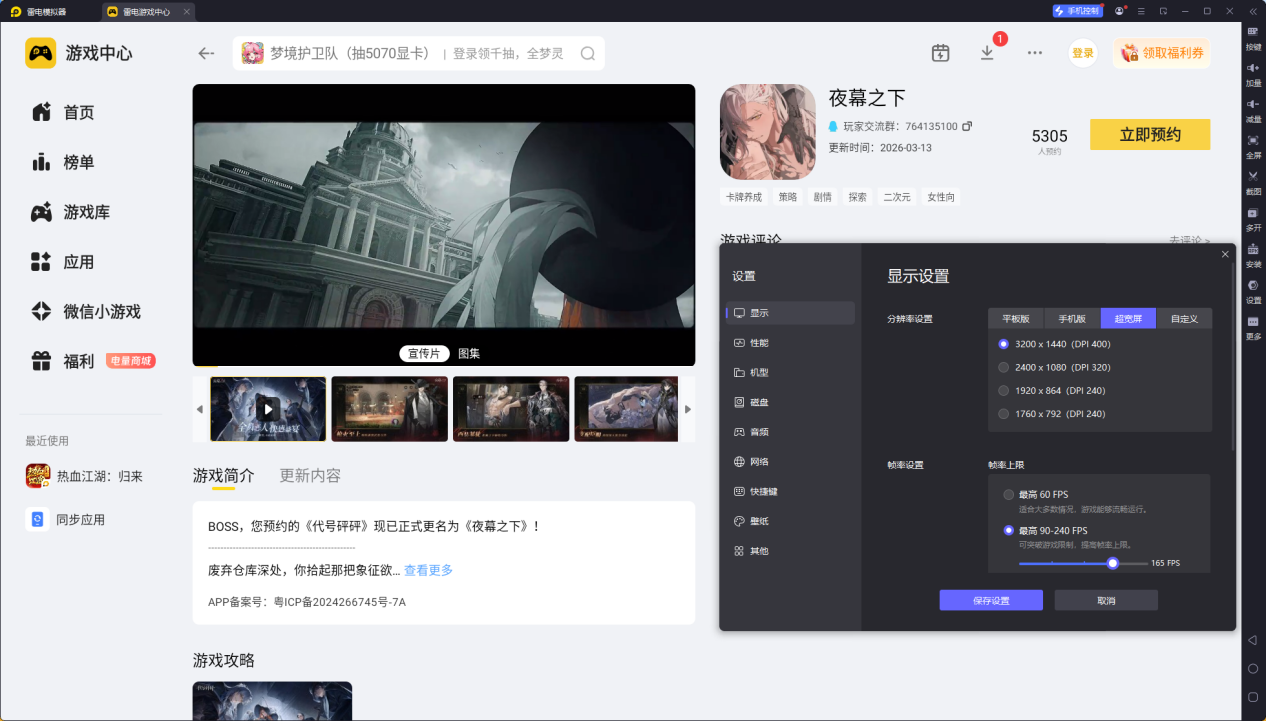Open 其他 other settings section

[x=790, y=551]
